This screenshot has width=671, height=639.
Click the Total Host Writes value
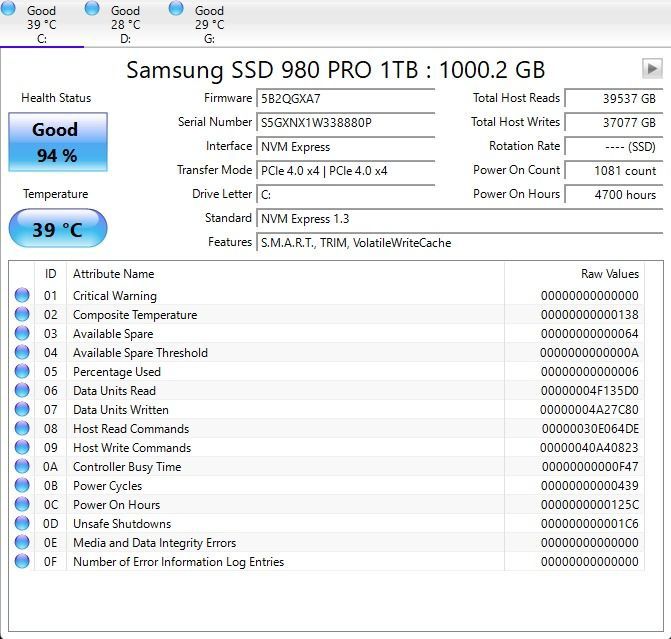(614, 122)
